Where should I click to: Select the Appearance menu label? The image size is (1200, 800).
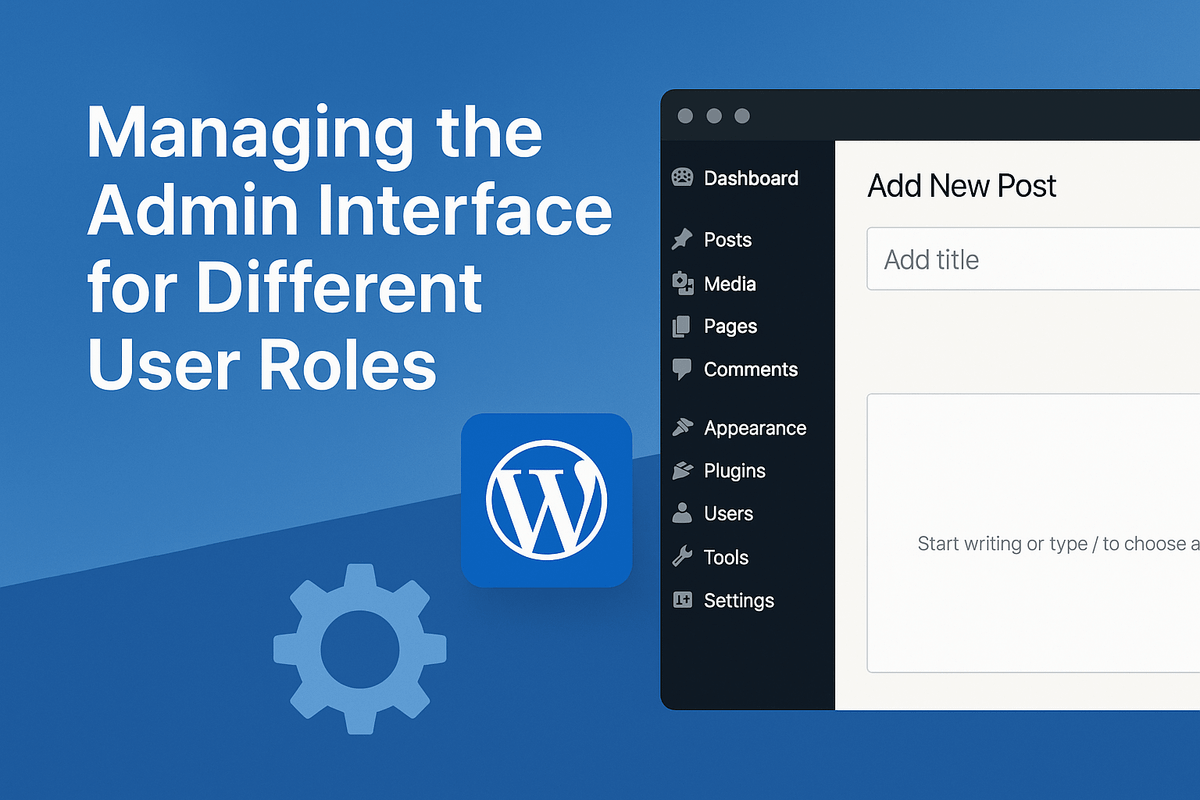tap(755, 428)
